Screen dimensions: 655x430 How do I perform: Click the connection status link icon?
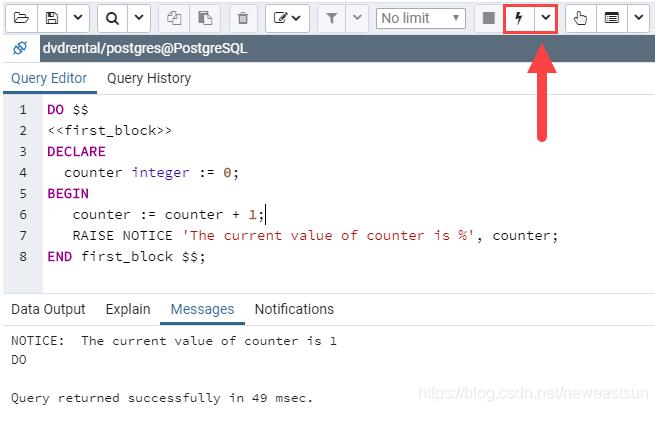(x=20, y=48)
